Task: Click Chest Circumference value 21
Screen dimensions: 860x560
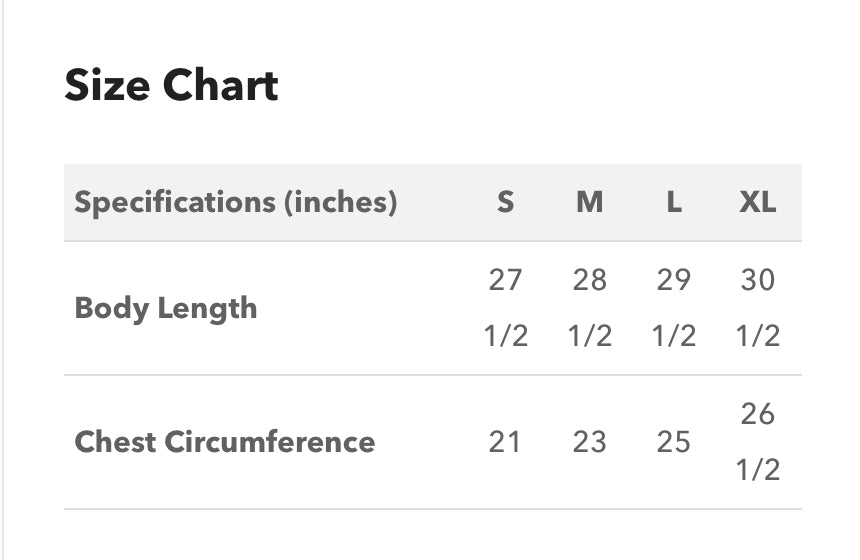Action: pyautogui.click(x=505, y=441)
